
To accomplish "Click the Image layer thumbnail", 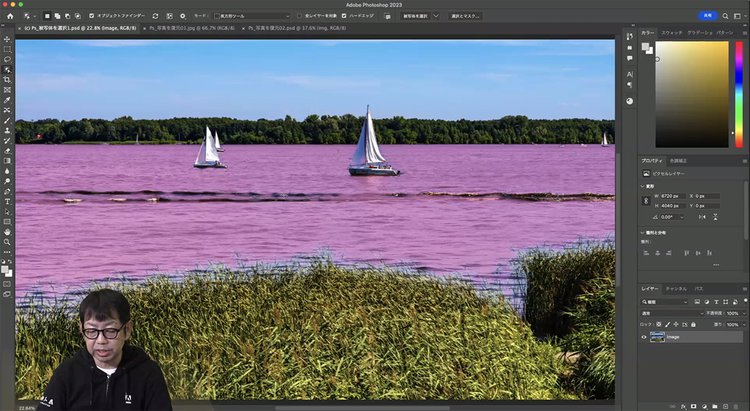I will [658, 337].
